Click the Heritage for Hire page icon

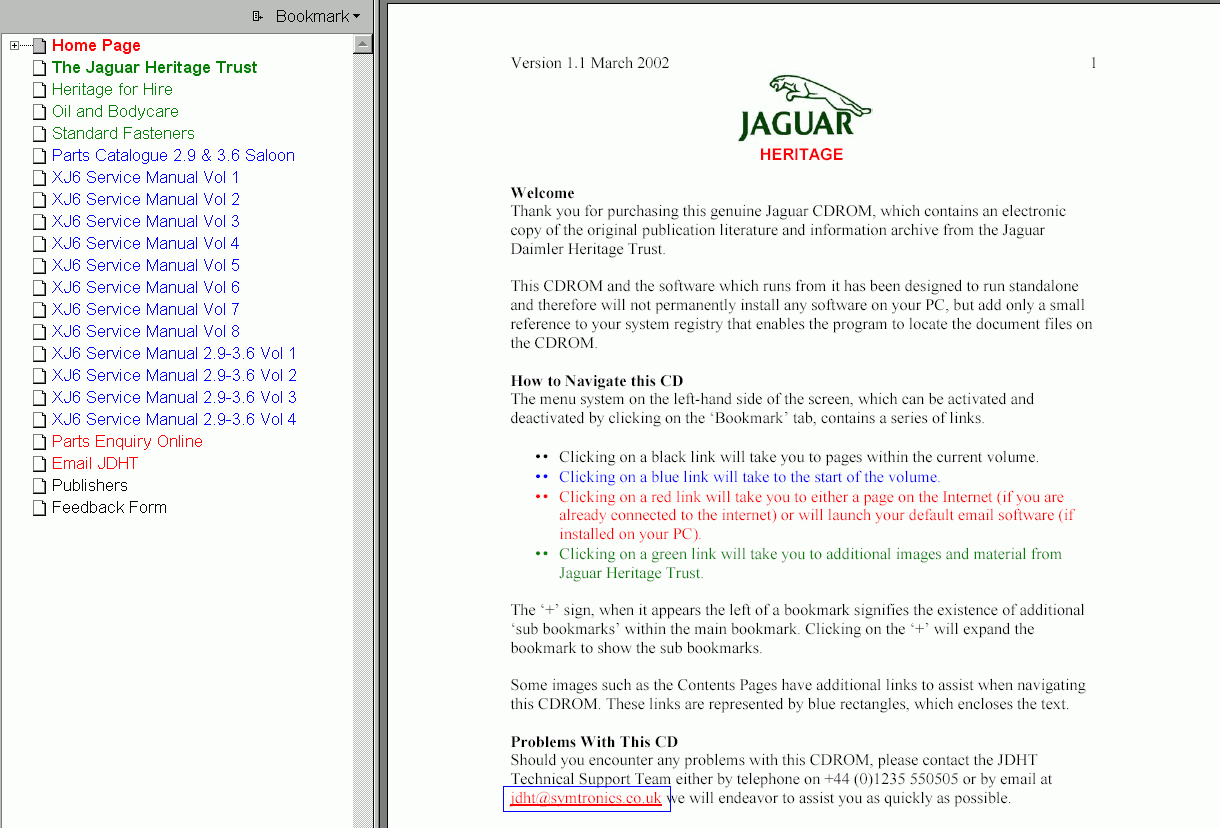point(39,89)
